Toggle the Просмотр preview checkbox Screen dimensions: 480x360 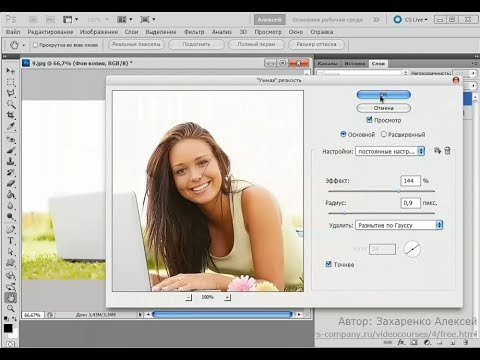coord(369,120)
